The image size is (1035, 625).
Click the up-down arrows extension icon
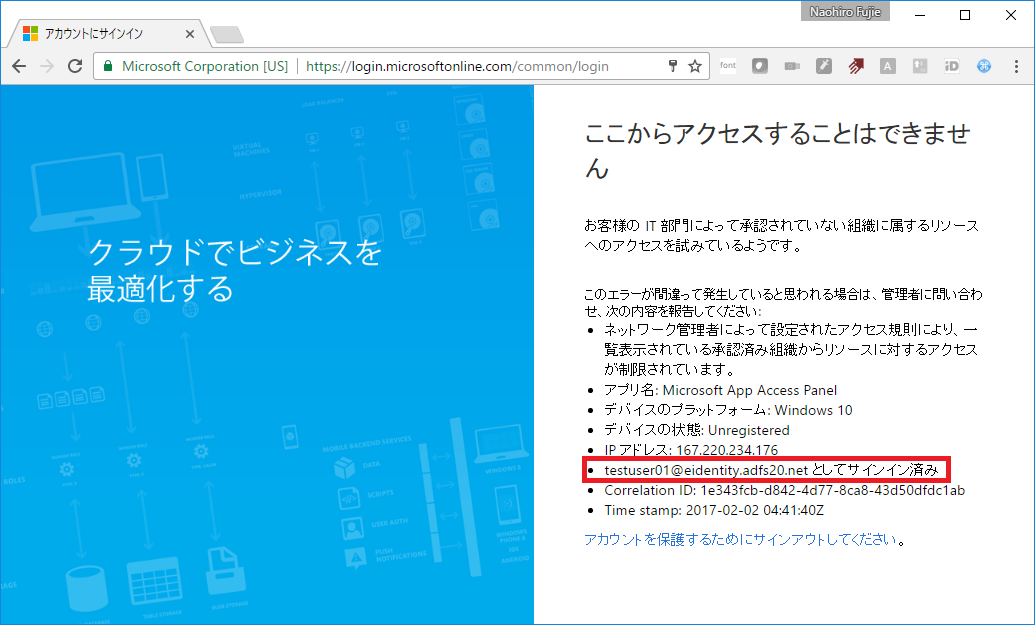(919, 66)
